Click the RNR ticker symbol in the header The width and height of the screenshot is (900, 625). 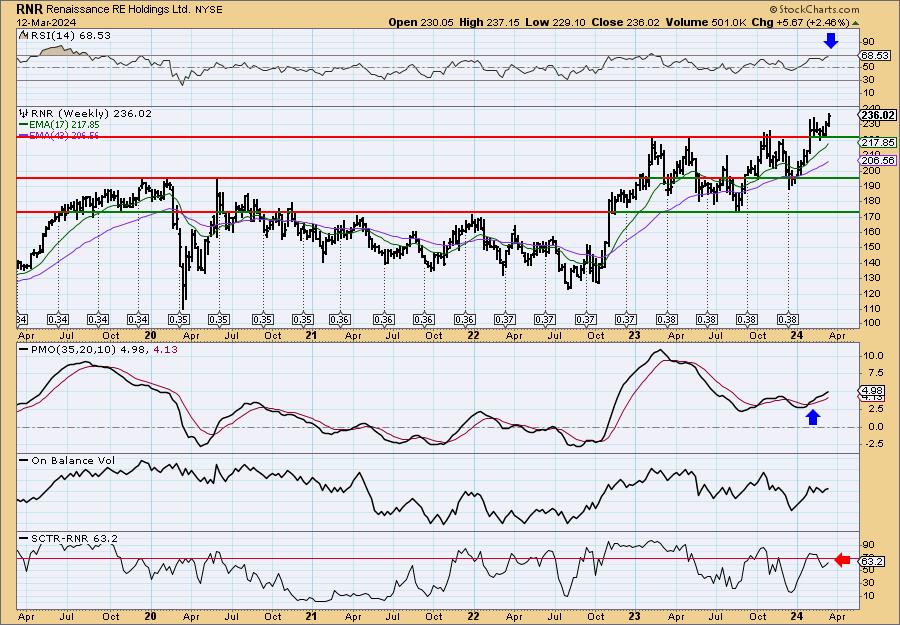(x=29, y=9)
